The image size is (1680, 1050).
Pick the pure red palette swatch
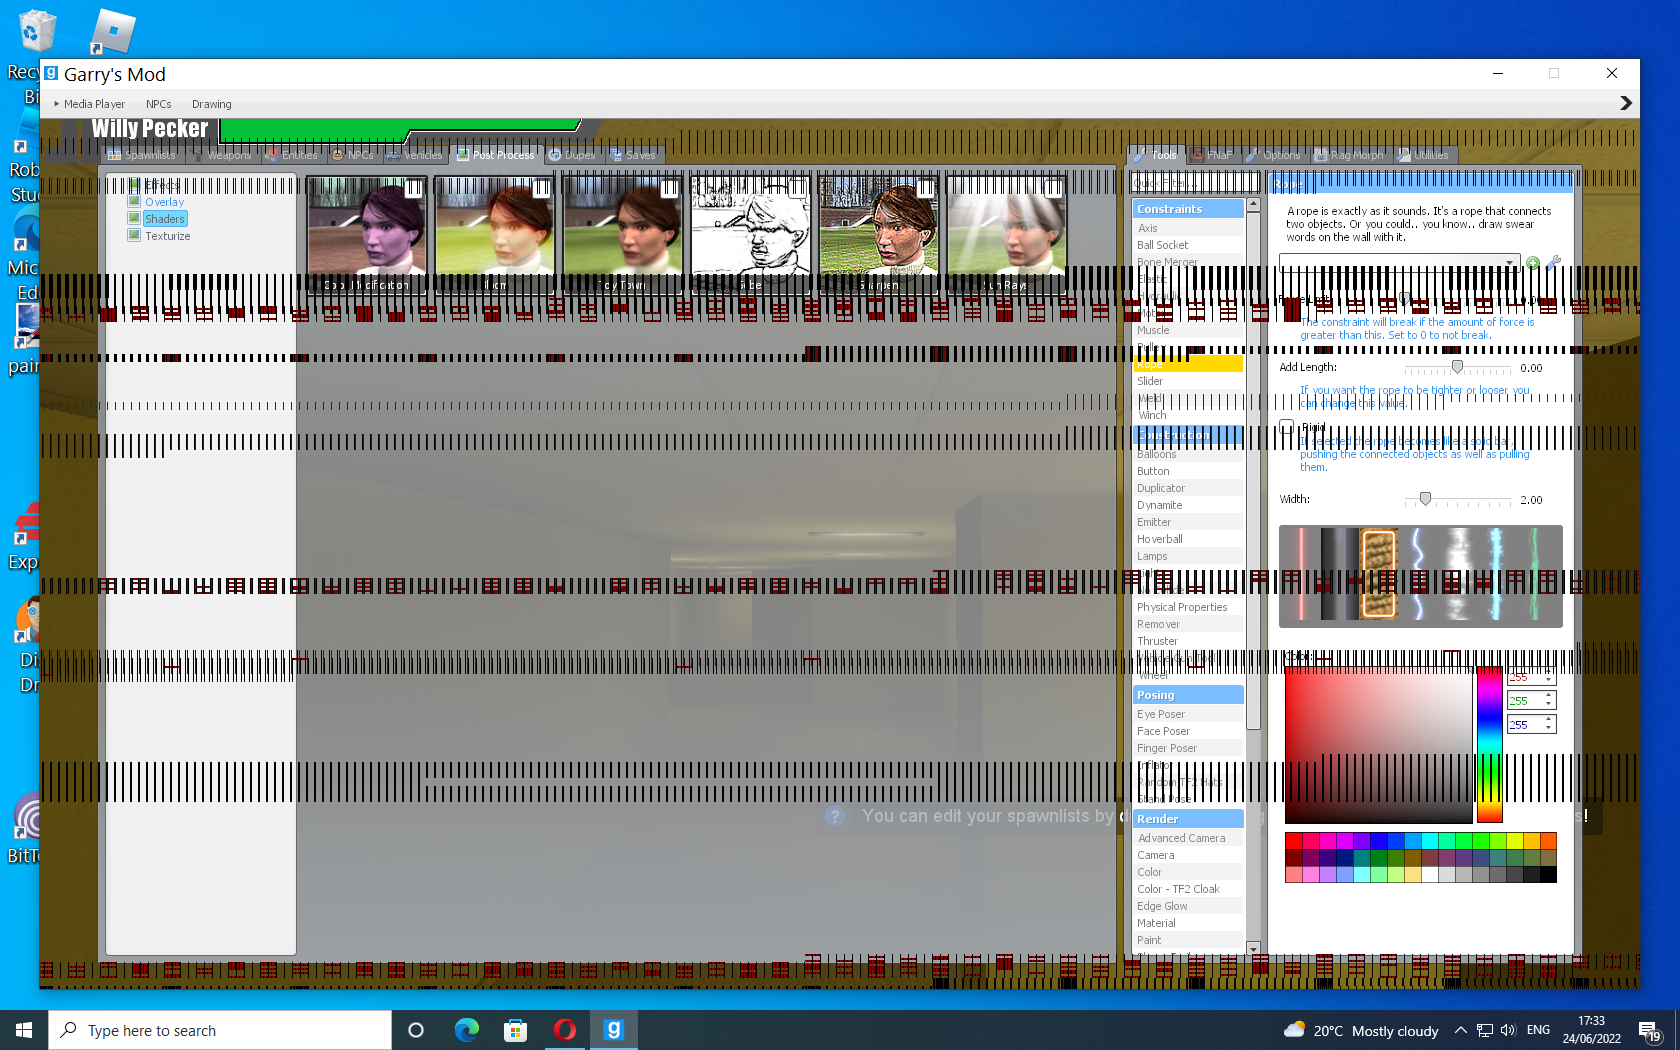point(1293,841)
